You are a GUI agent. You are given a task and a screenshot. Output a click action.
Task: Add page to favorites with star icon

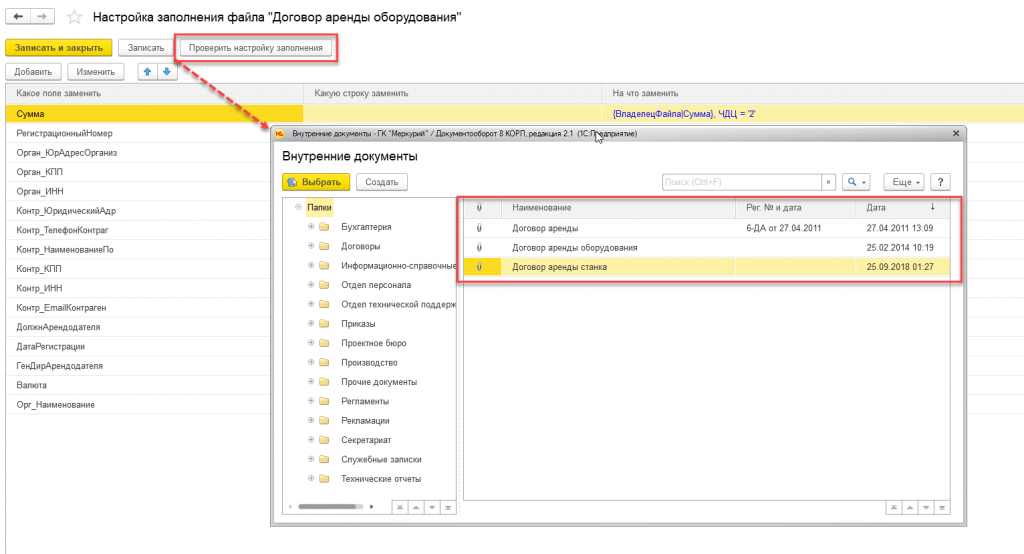coord(74,17)
